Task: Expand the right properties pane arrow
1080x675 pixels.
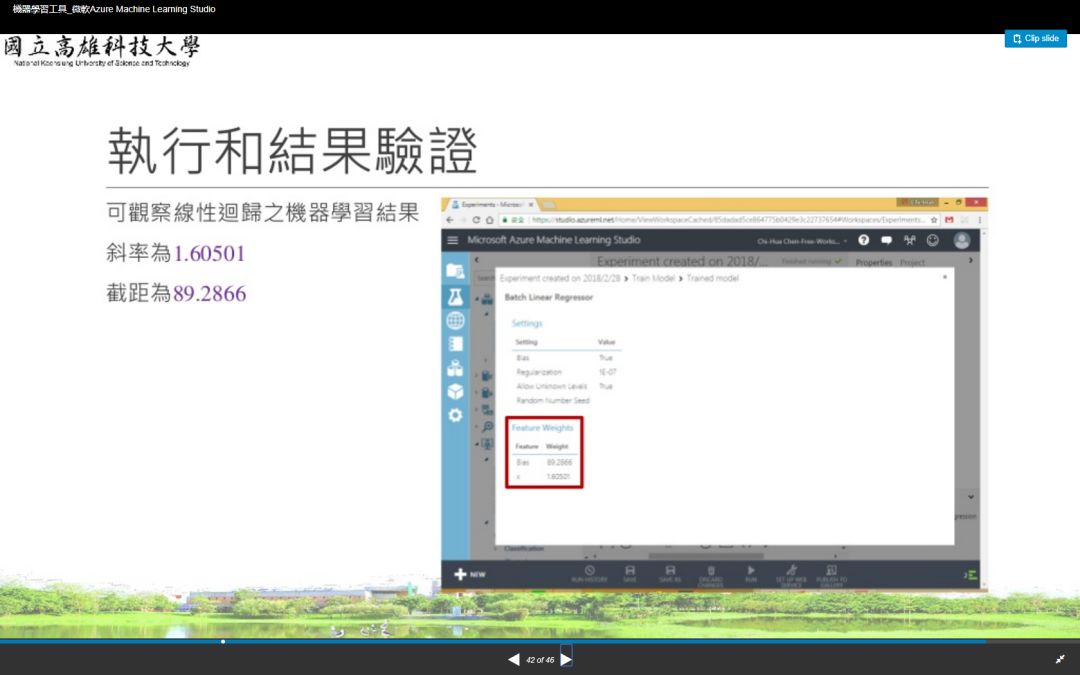Action: point(971,260)
